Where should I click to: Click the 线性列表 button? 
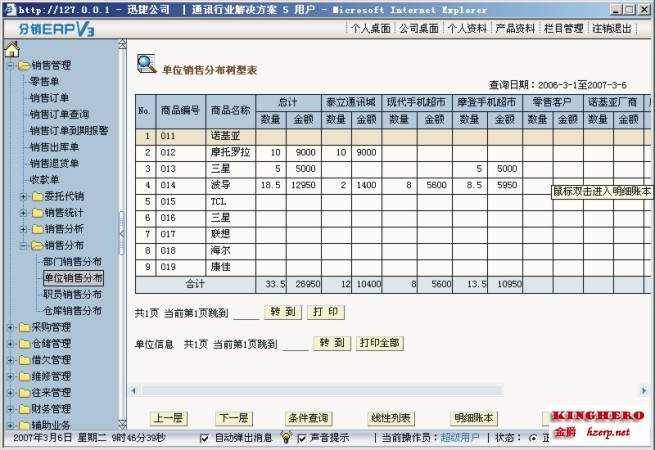coord(391,418)
